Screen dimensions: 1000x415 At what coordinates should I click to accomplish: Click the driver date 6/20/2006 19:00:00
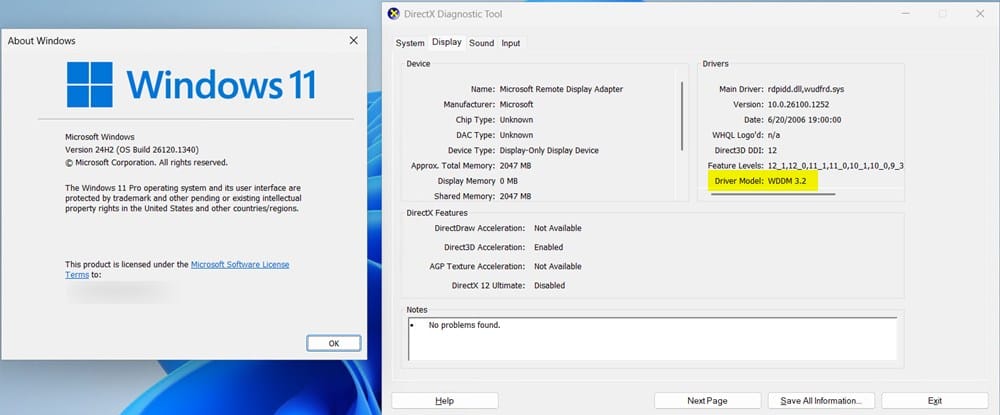coord(805,120)
